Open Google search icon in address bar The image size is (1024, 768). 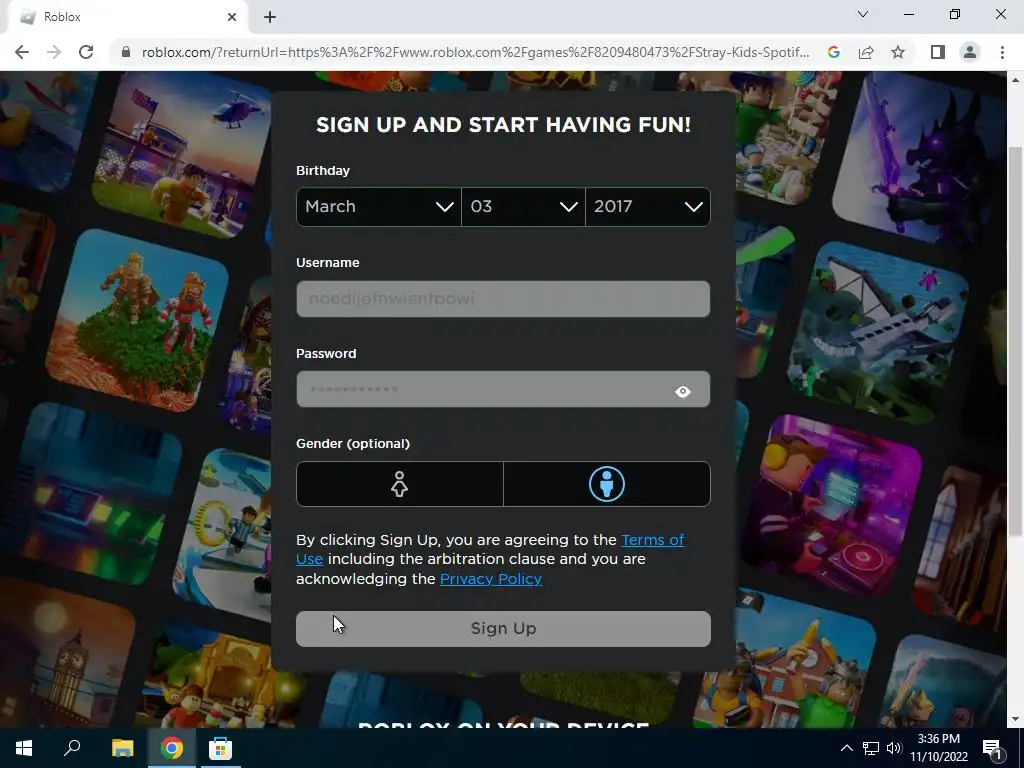(833, 52)
